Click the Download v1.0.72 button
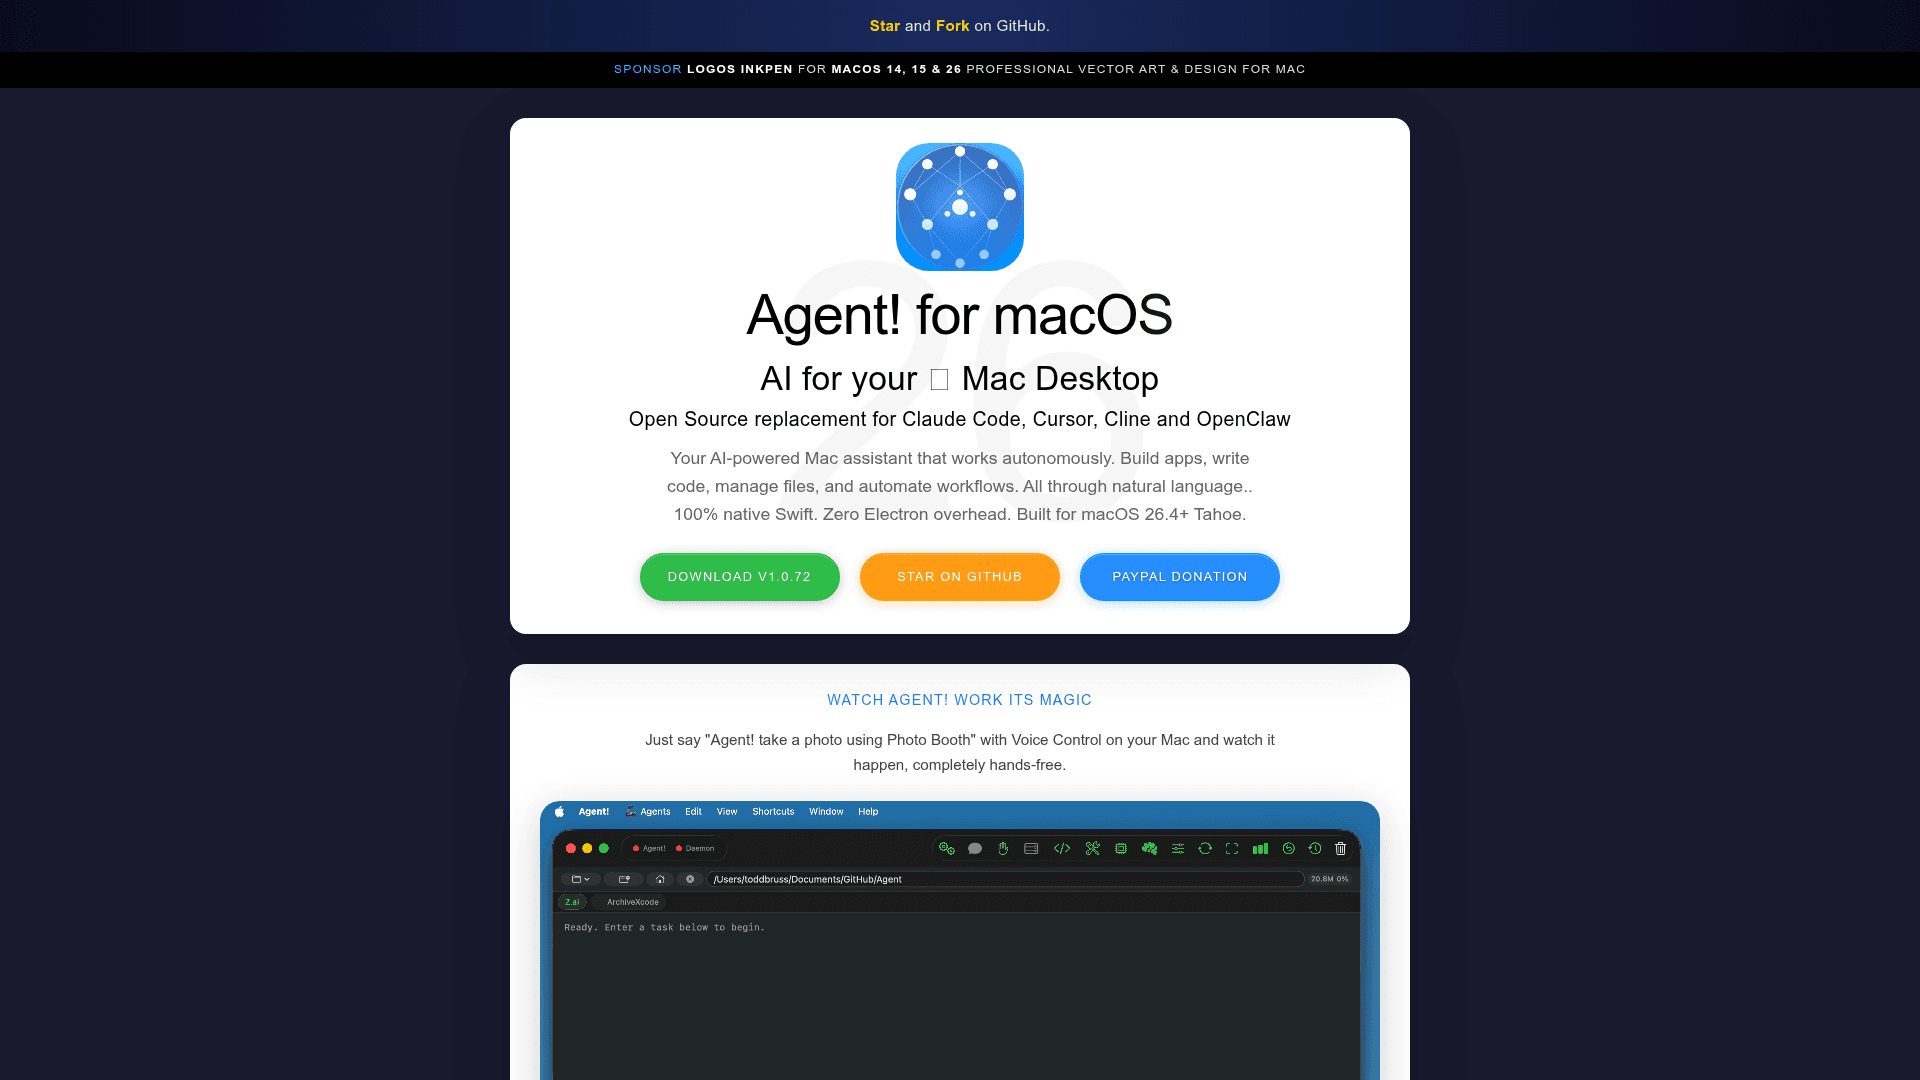1920x1080 pixels. [x=740, y=577]
